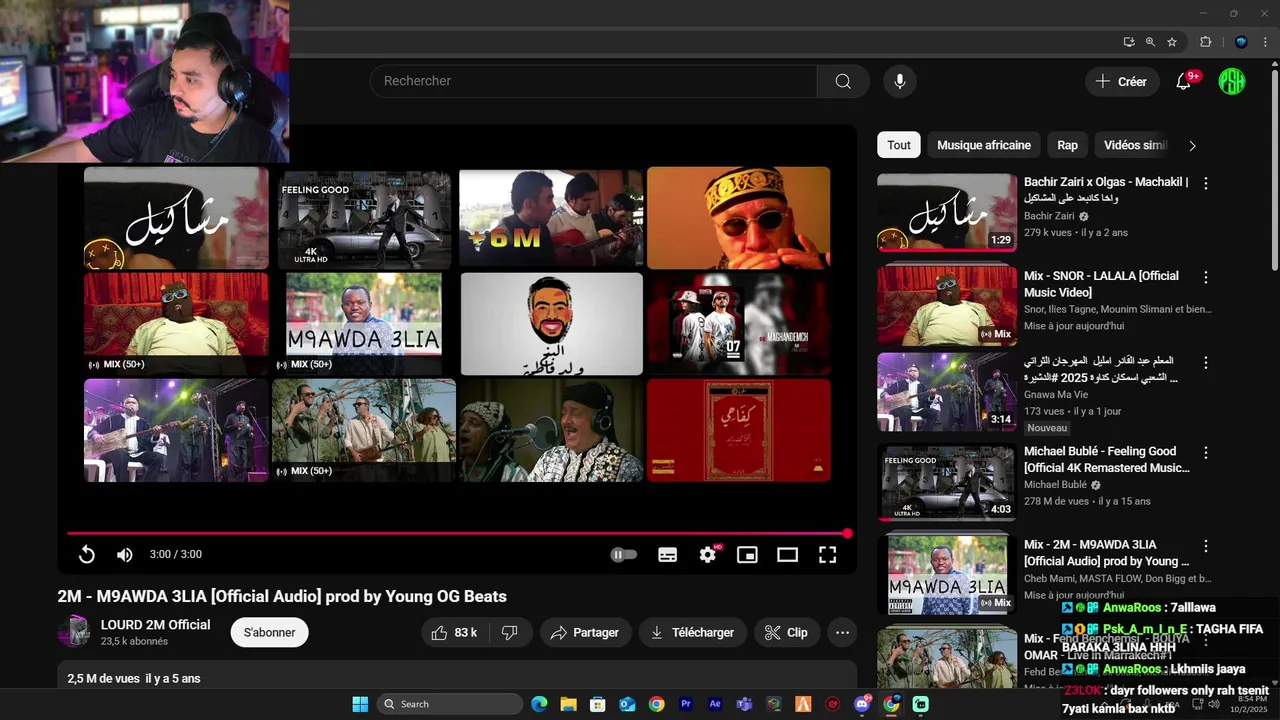This screenshot has width=1280, height=720.
Task: Click the install app icon in address bar
Action: pos(1129,42)
